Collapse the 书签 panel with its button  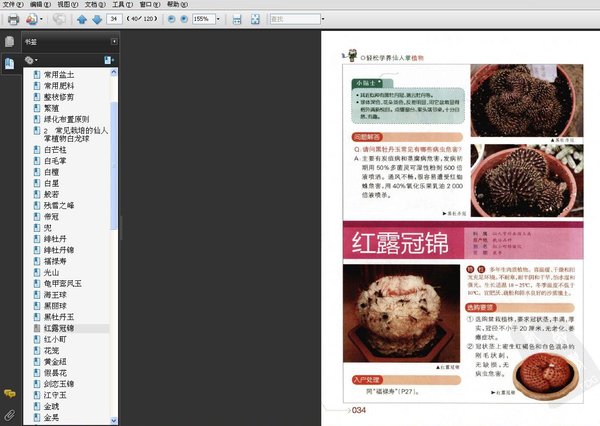(114, 41)
